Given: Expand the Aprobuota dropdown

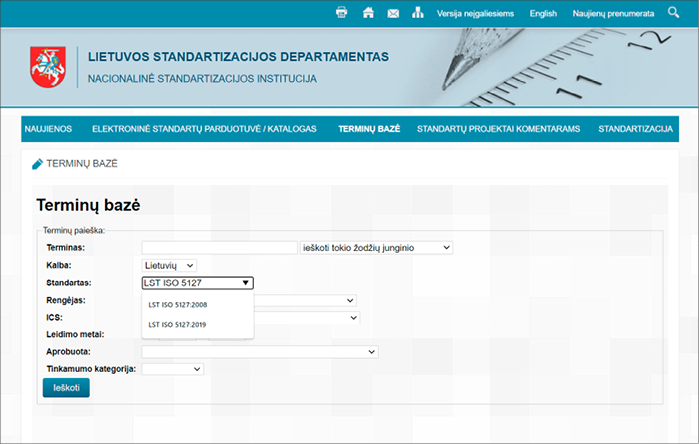Looking at the screenshot, I should pos(260,351).
